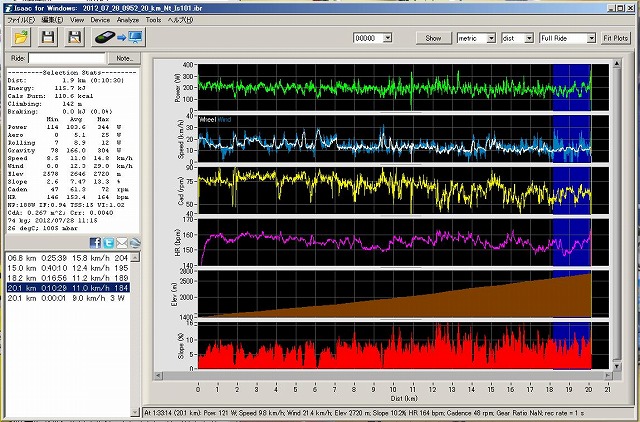Click the second floppy disk save-as icon
Viewport: 640px width, 422px height.
click(74, 37)
